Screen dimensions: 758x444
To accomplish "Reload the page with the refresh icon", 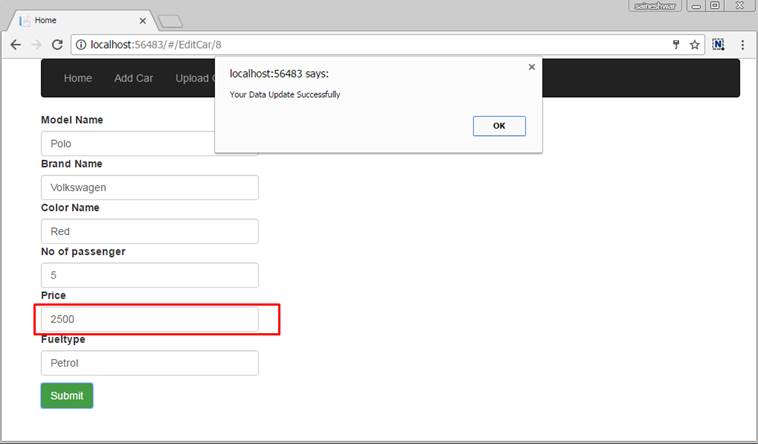I will tap(57, 45).
